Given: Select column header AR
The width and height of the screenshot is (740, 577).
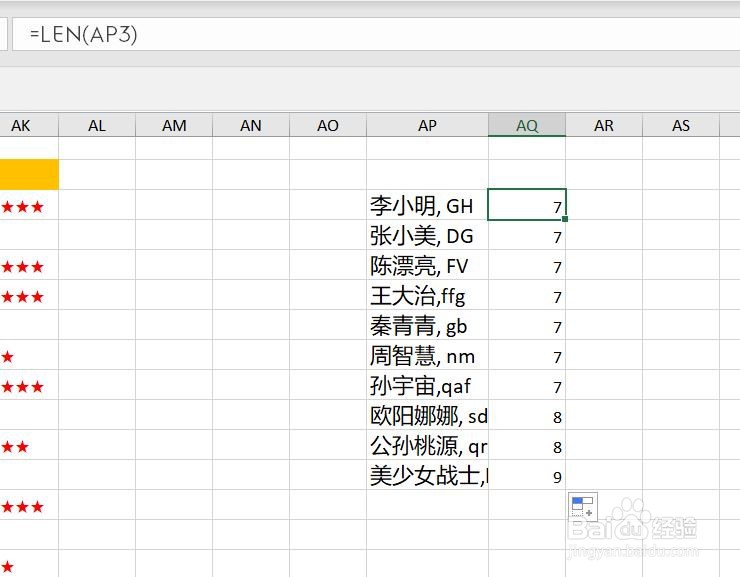Looking at the screenshot, I should click(604, 125).
